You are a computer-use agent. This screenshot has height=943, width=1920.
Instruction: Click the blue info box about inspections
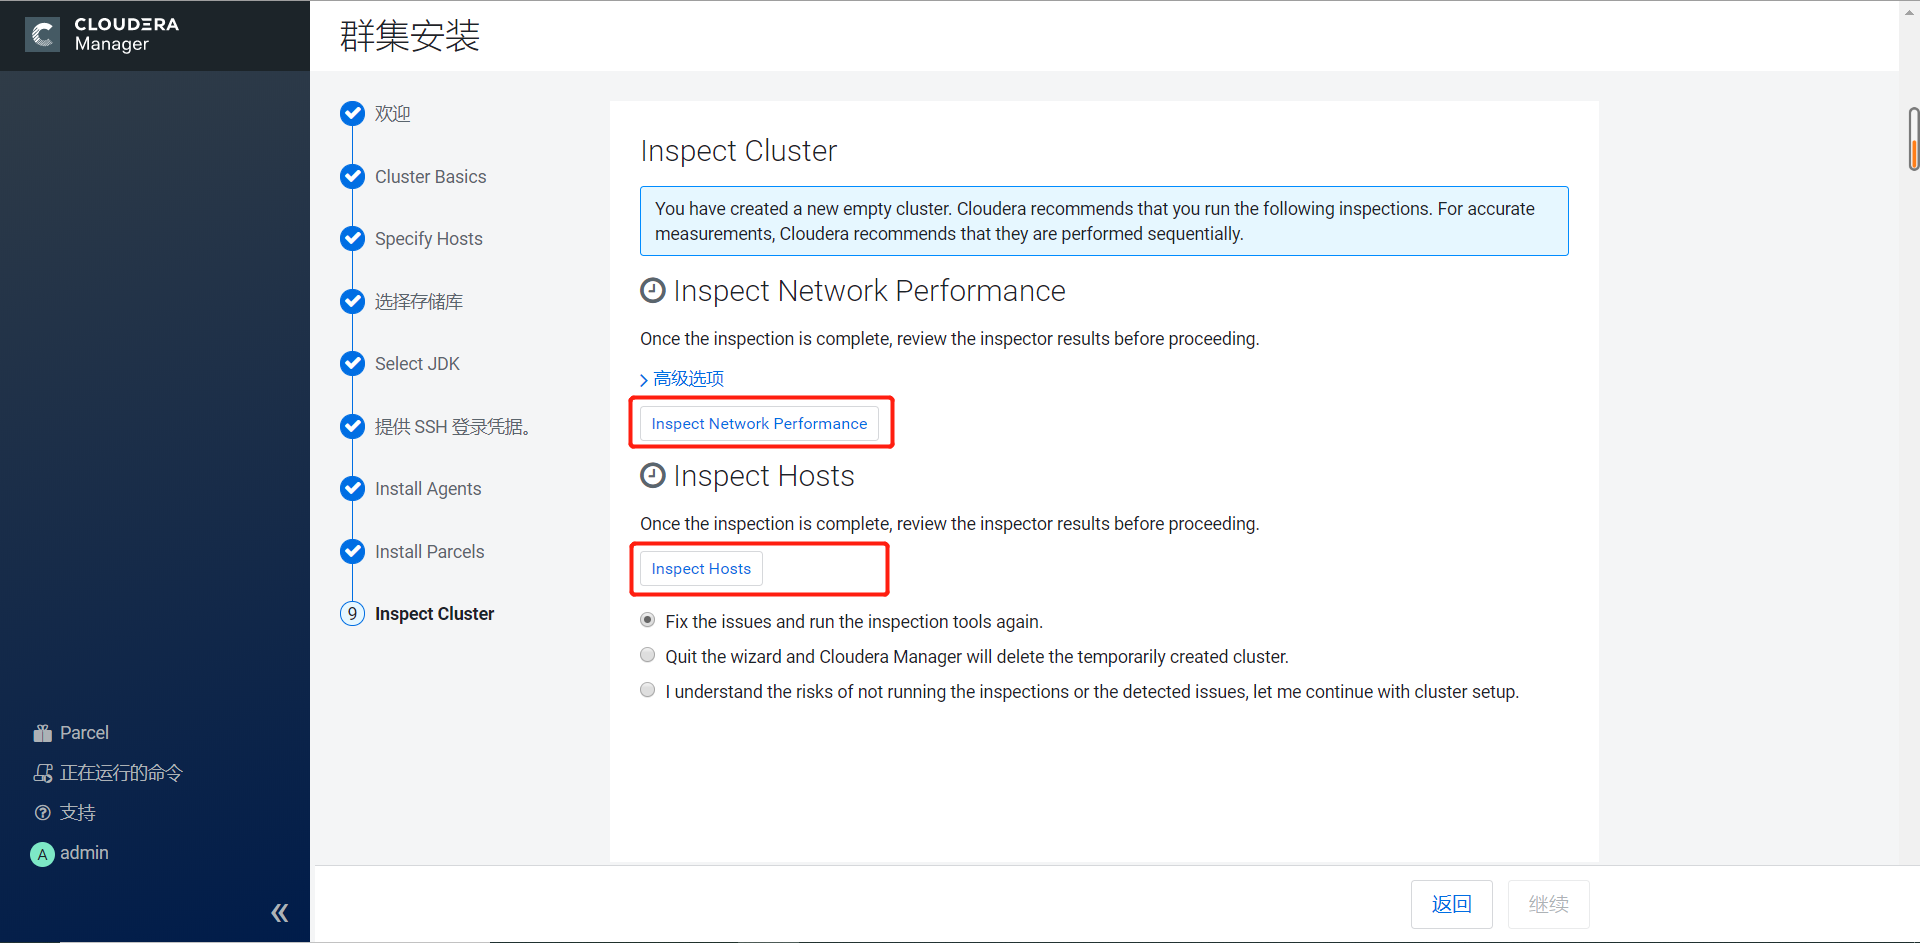1104,221
